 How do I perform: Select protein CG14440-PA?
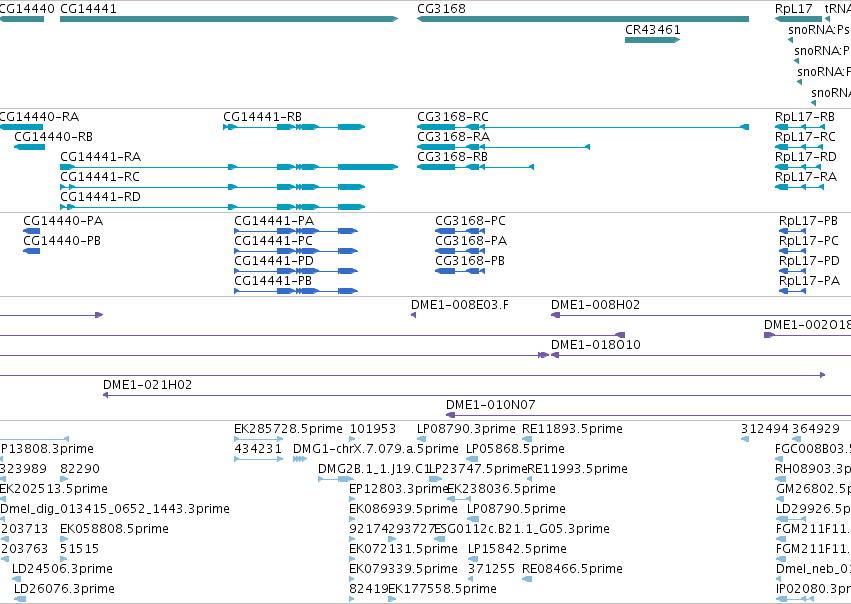tap(31, 231)
